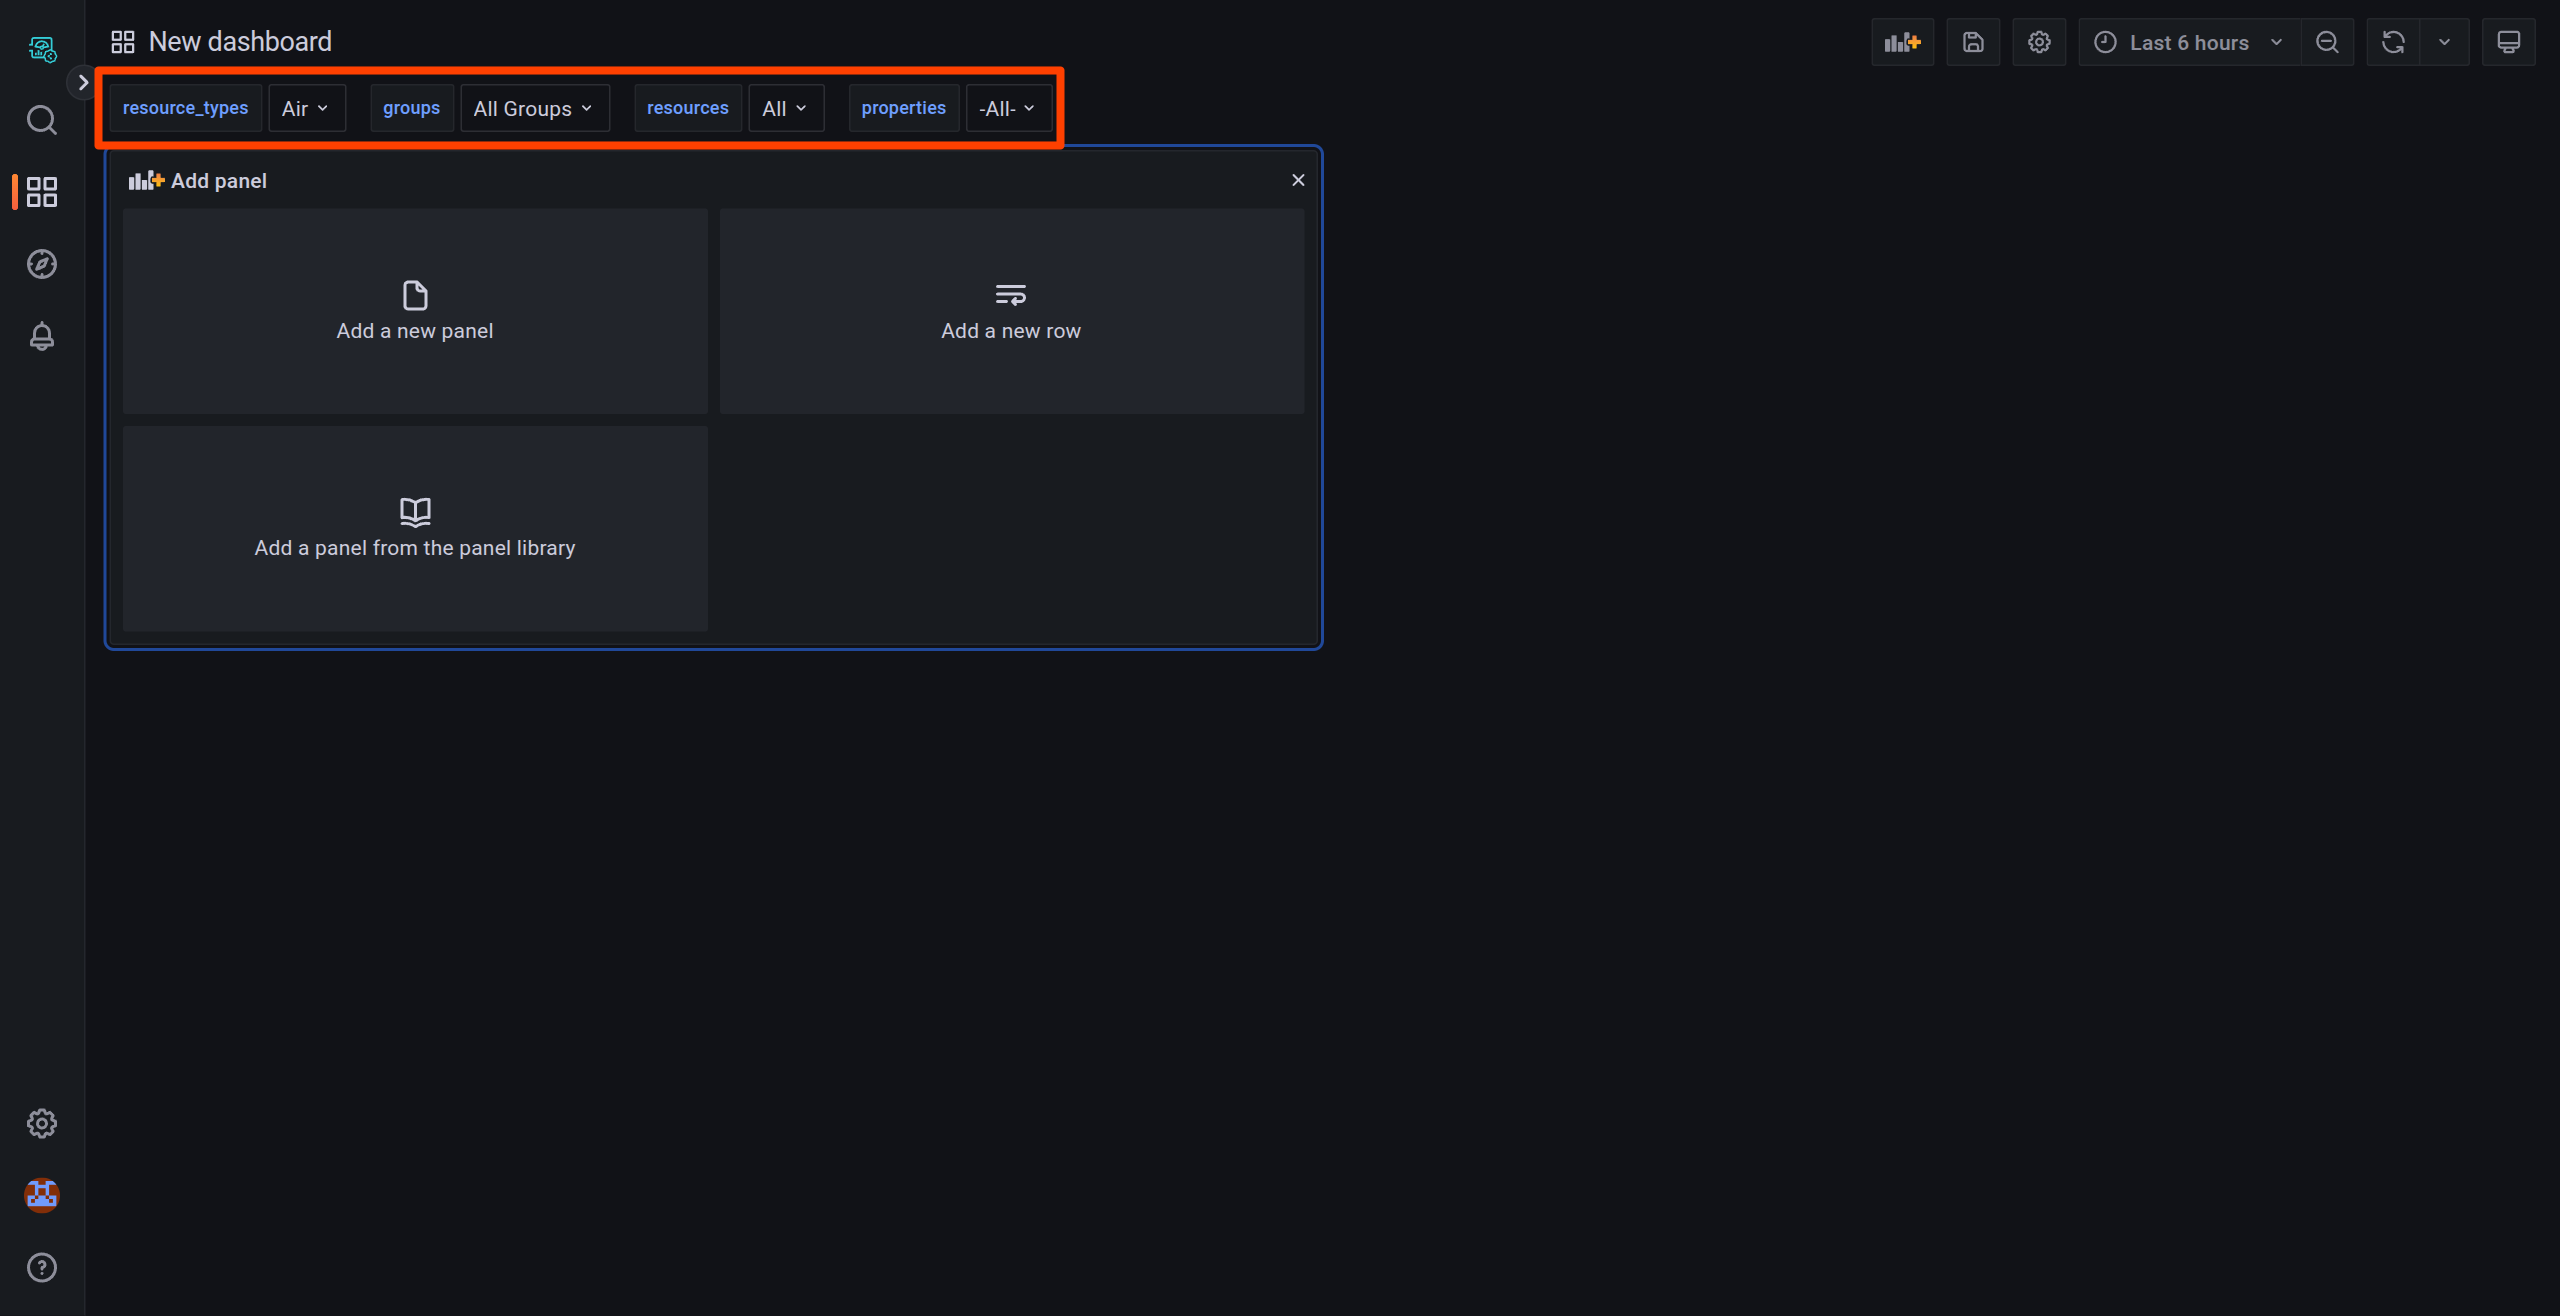Open Dashboards via the grid sidebar icon
The height and width of the screenshot is (1316, 2560).
point(42,192)
